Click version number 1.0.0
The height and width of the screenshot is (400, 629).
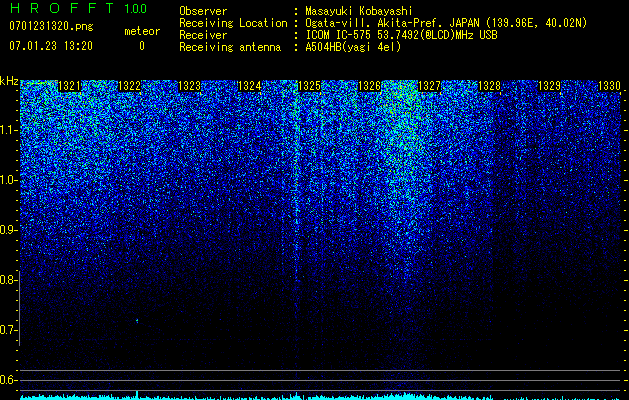[135, 9]
